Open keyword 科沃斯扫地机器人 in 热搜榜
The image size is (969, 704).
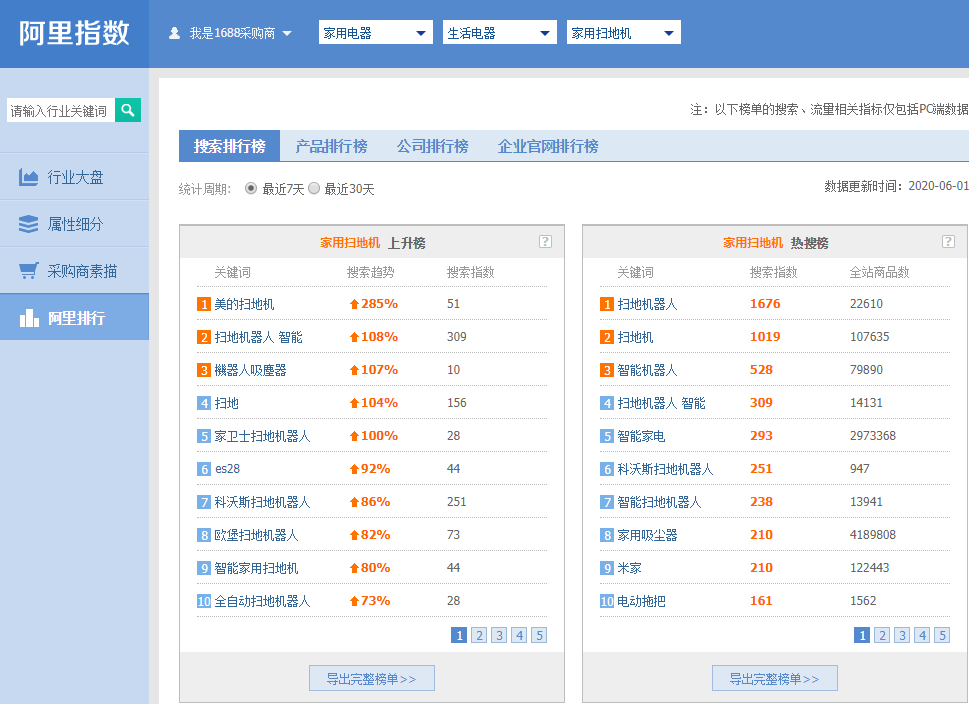point(665,469)
